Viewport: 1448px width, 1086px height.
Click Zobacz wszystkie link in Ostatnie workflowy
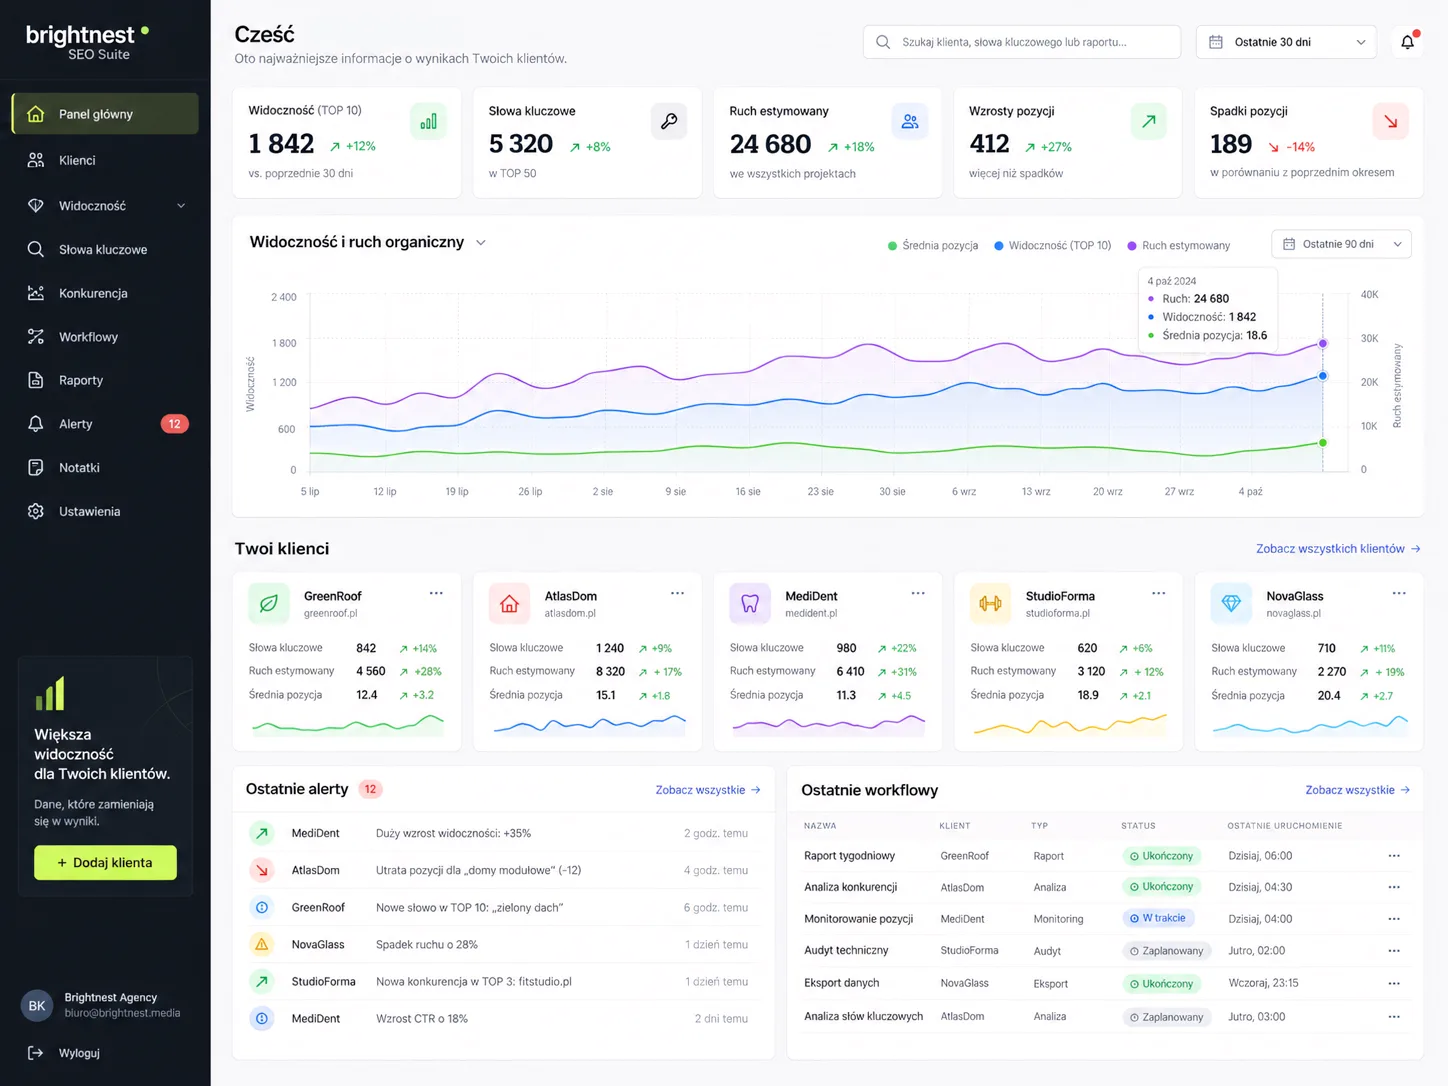pos(1357,790)
